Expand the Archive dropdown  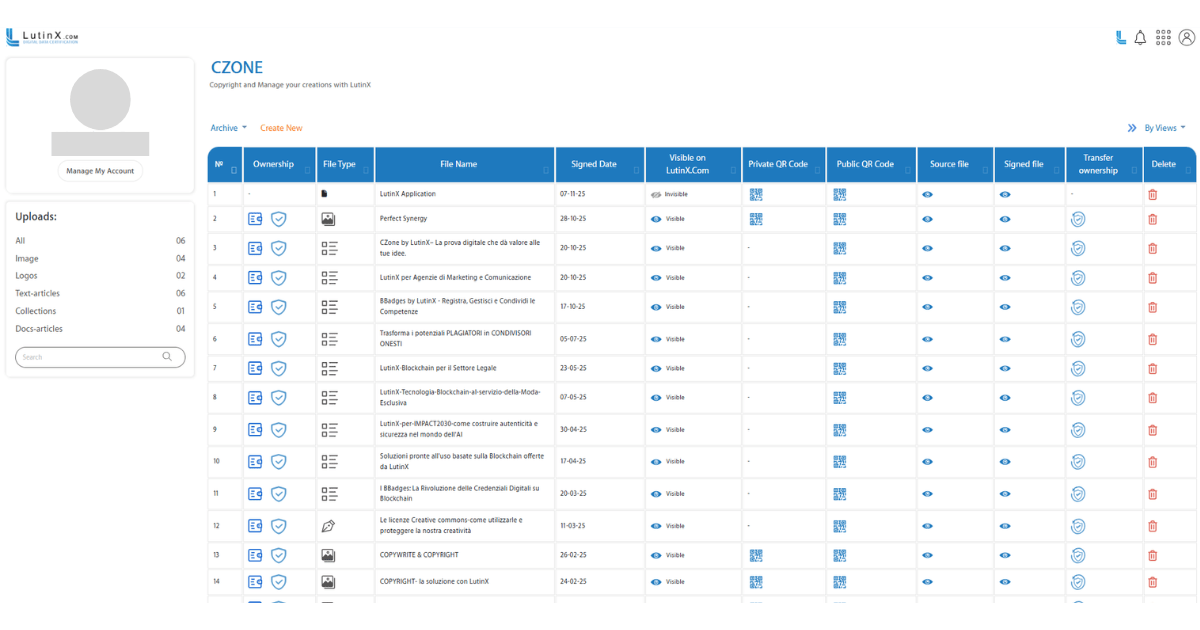(229, 128)
